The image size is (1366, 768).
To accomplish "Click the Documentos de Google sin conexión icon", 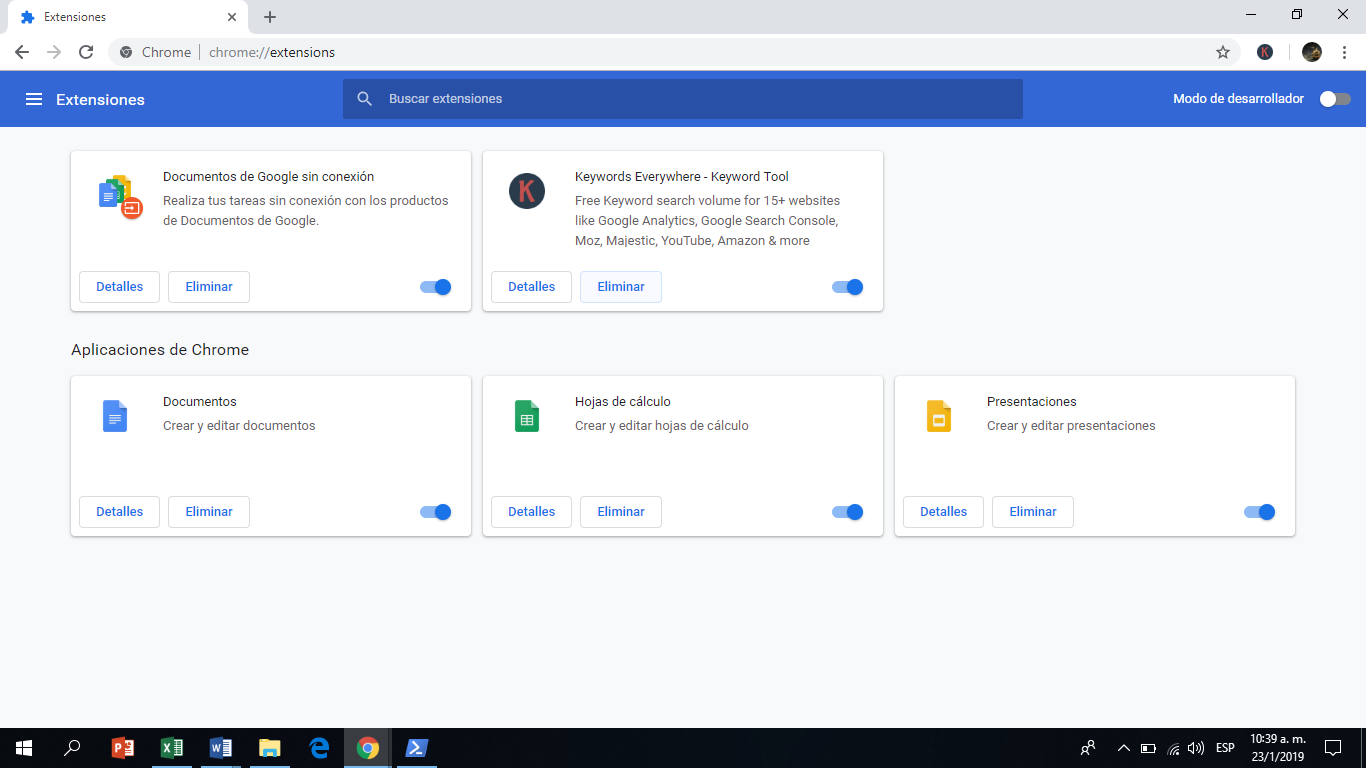I will 120,196.
